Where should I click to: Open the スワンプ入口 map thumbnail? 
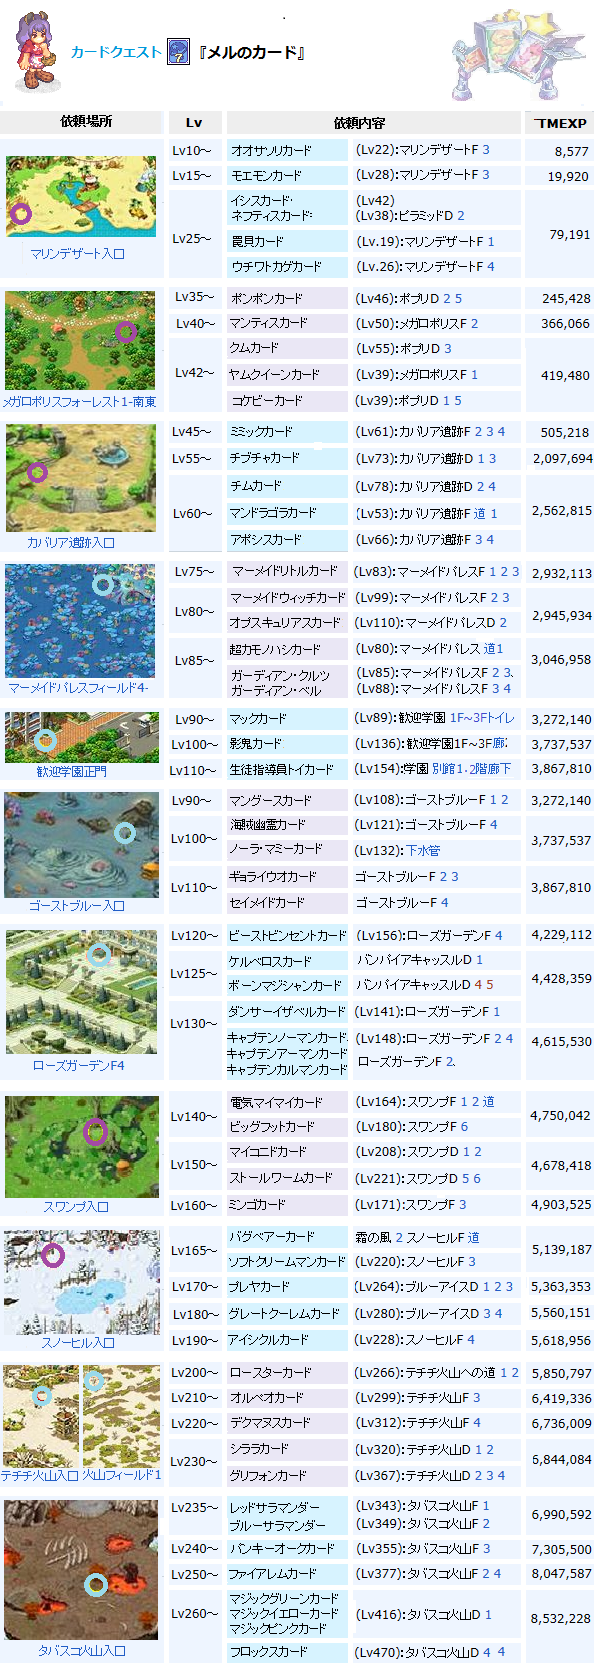click(82, 1147)
